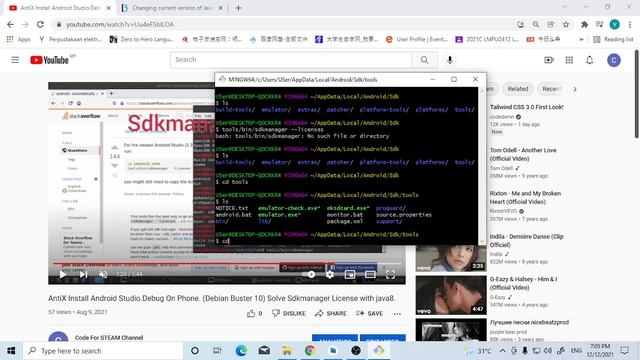Open the player settings gear
The width and height of the screenshot is (640, 360).
(x=330, y=275)
